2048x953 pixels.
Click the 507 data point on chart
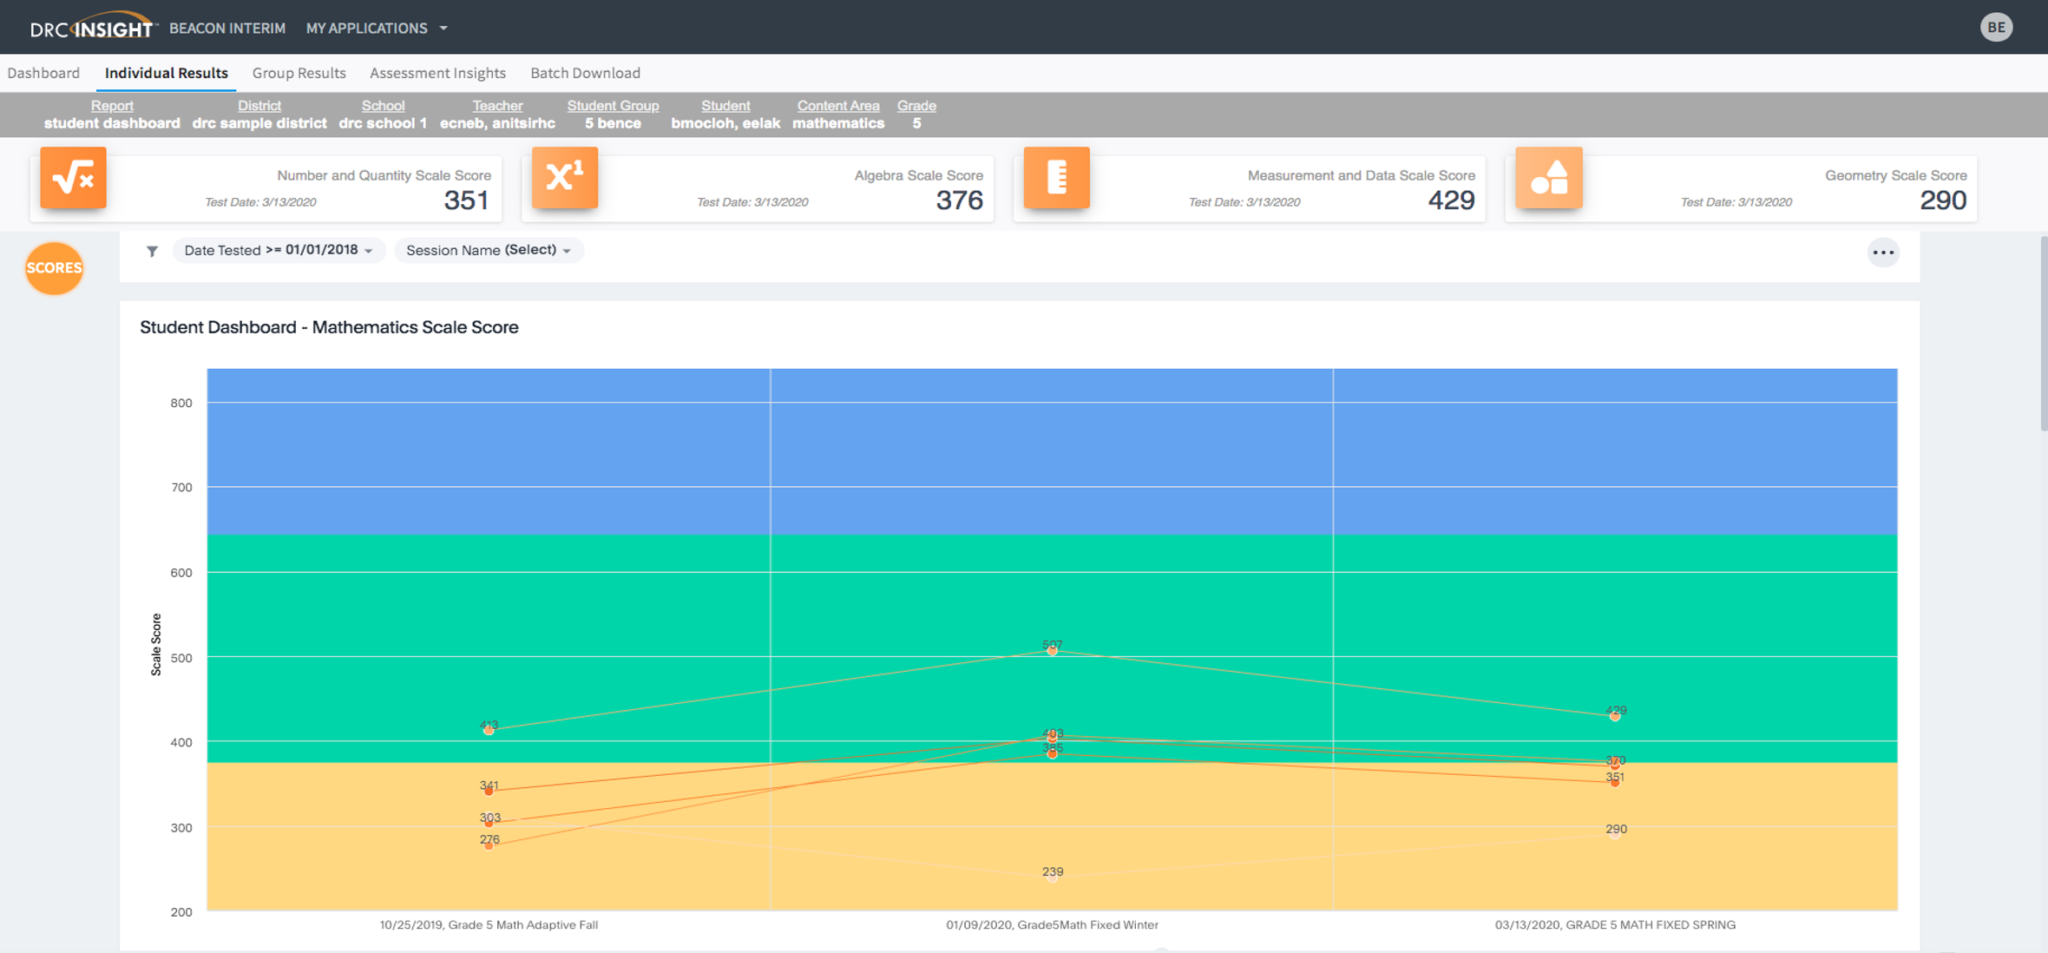click(1052, 650)
